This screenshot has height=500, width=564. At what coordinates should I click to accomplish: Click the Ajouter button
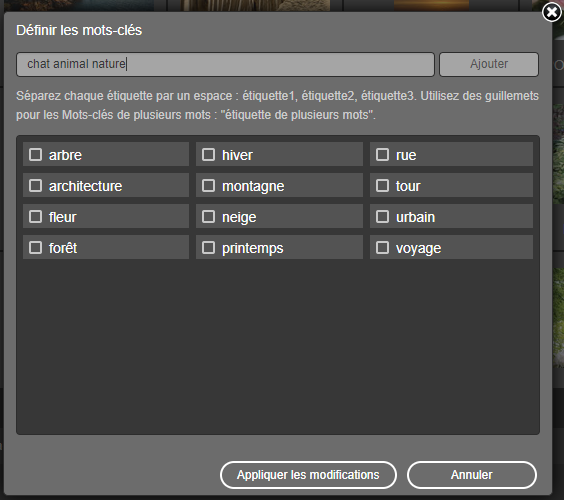click(489, 64)
